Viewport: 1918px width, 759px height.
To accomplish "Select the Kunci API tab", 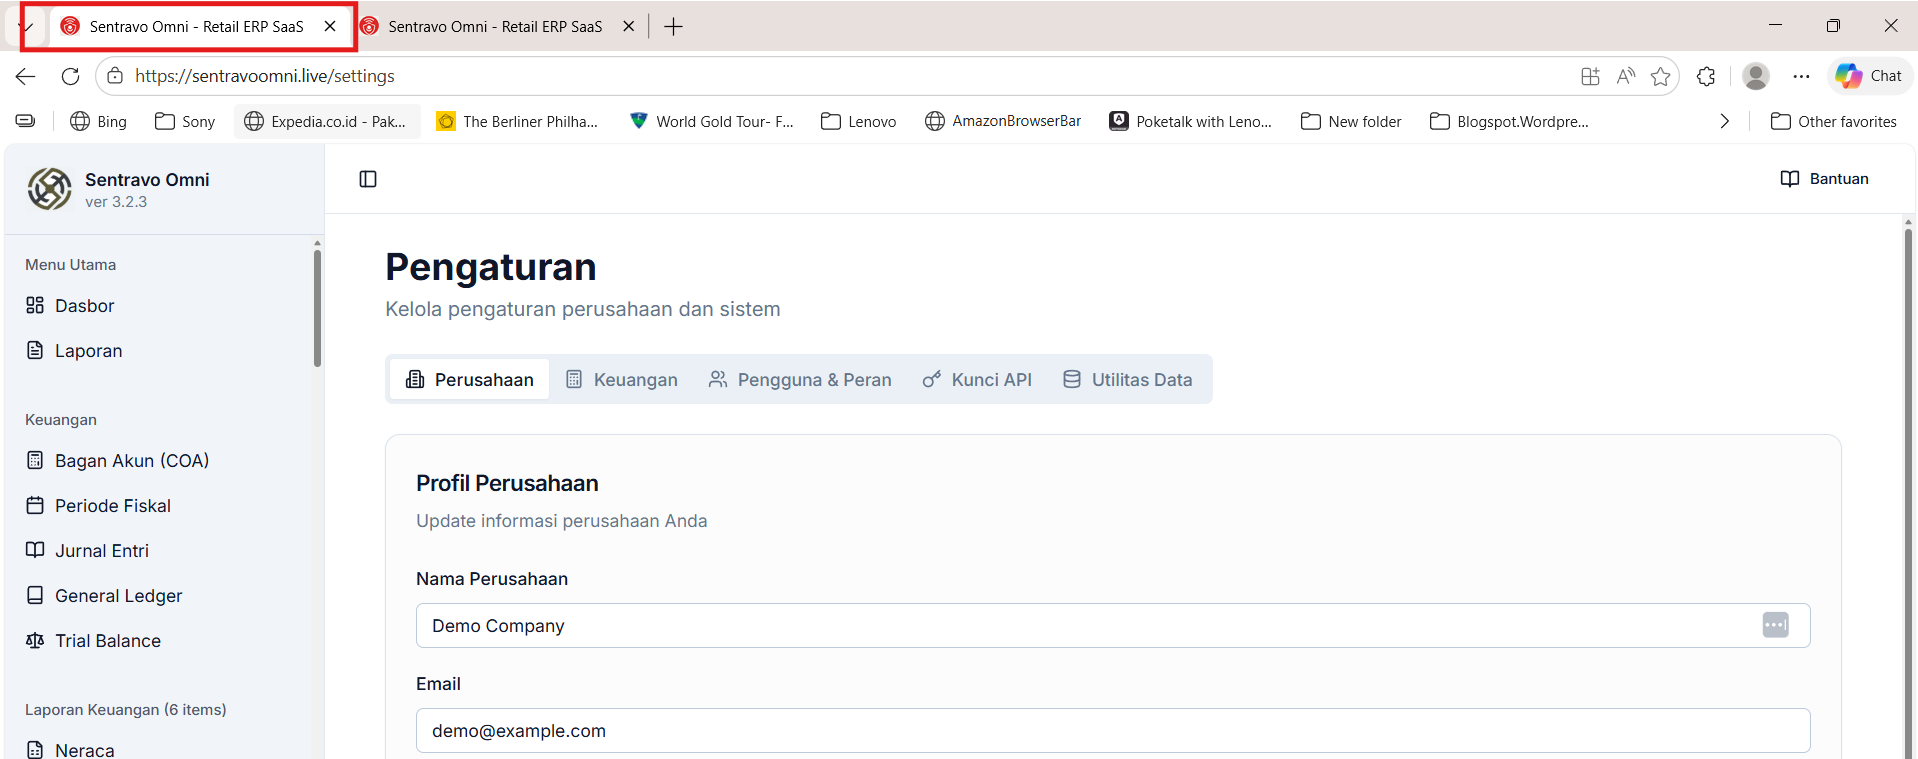I will pos(977,380).
